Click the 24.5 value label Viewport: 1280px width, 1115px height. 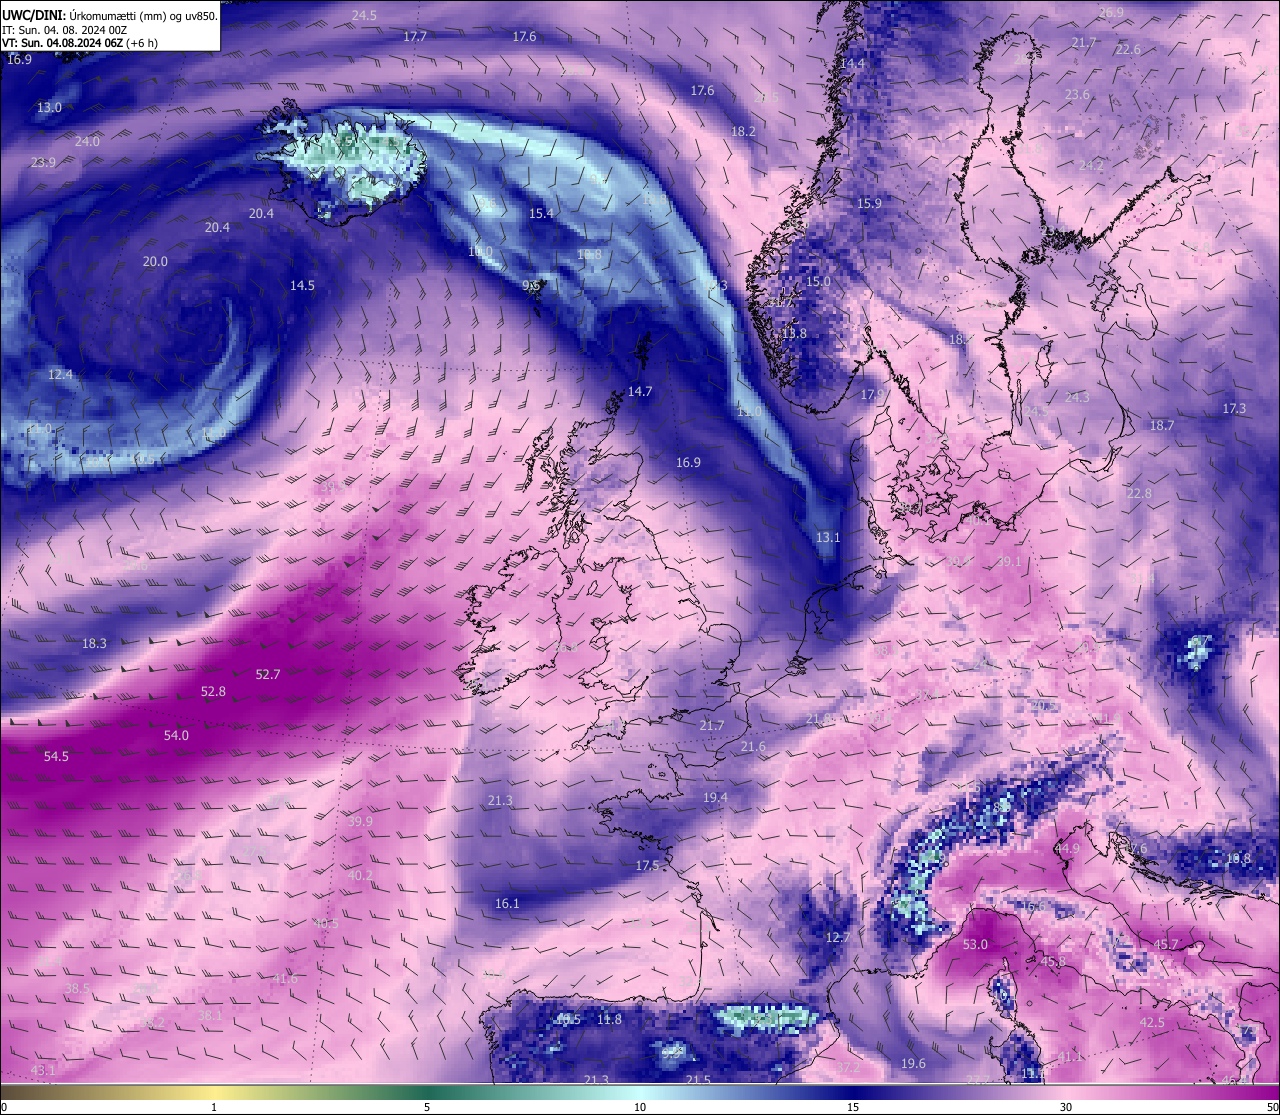pyautogui.click(x=364, y=15)
